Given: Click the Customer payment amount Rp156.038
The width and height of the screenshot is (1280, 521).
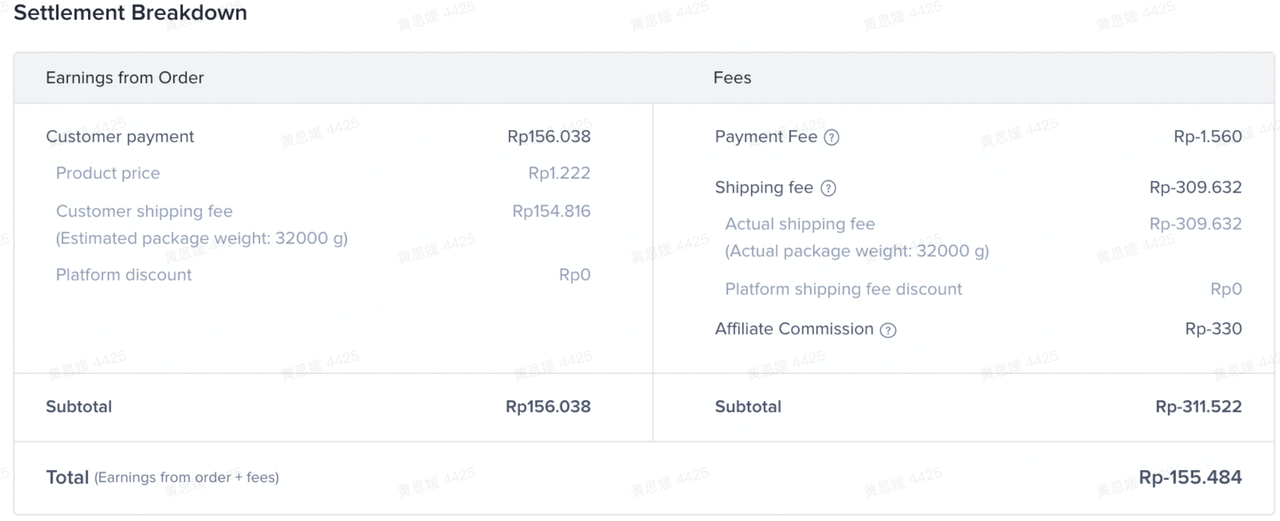Looking at the screenshot, I should (549, 137).
